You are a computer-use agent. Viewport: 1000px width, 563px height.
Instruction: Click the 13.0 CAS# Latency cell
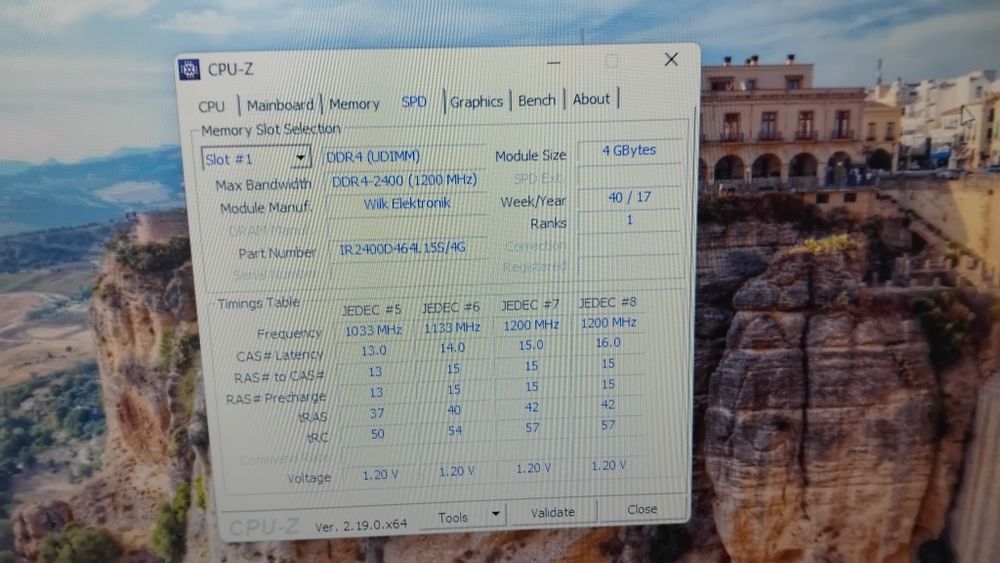374,351
